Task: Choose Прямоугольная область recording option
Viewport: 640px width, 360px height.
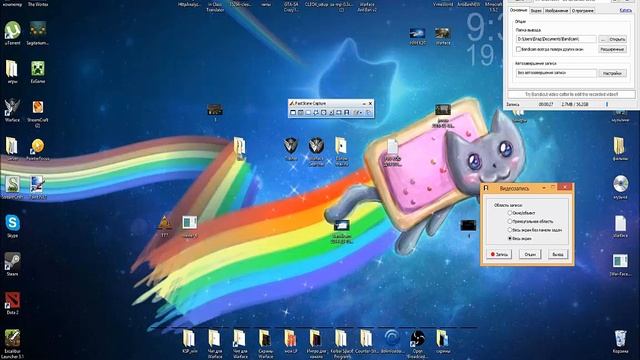Action: point(530,221)
